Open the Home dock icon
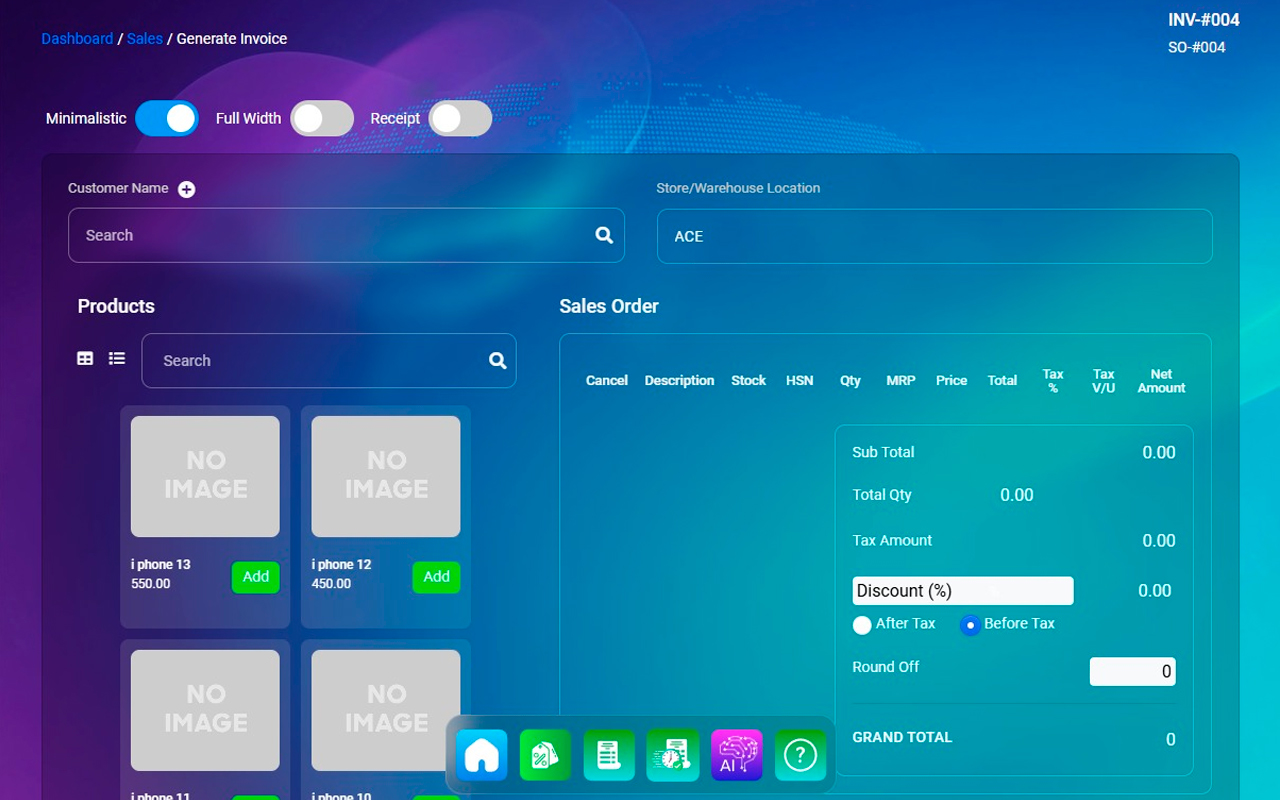Viewport: 1280px width, 800px height. (482, 755)
